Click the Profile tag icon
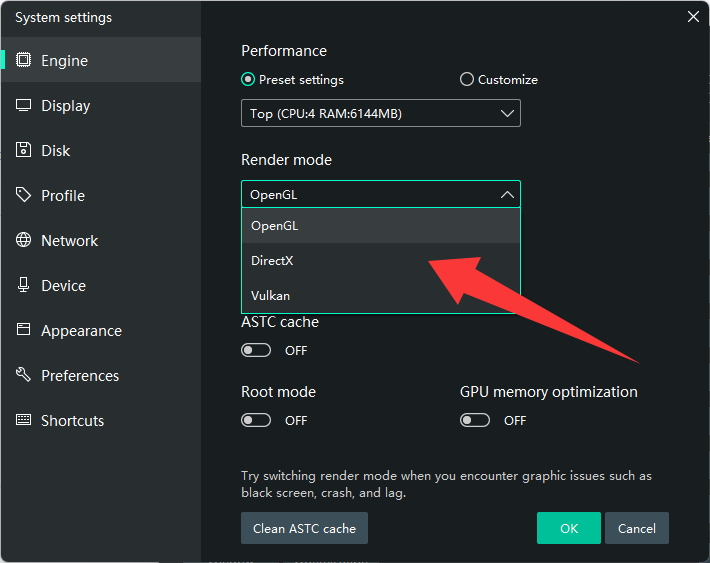 coord(24,196)
